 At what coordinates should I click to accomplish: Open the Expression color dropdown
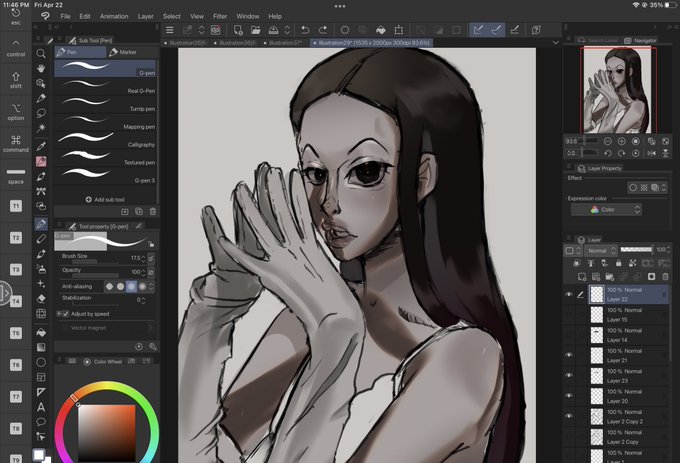[606, 210]
